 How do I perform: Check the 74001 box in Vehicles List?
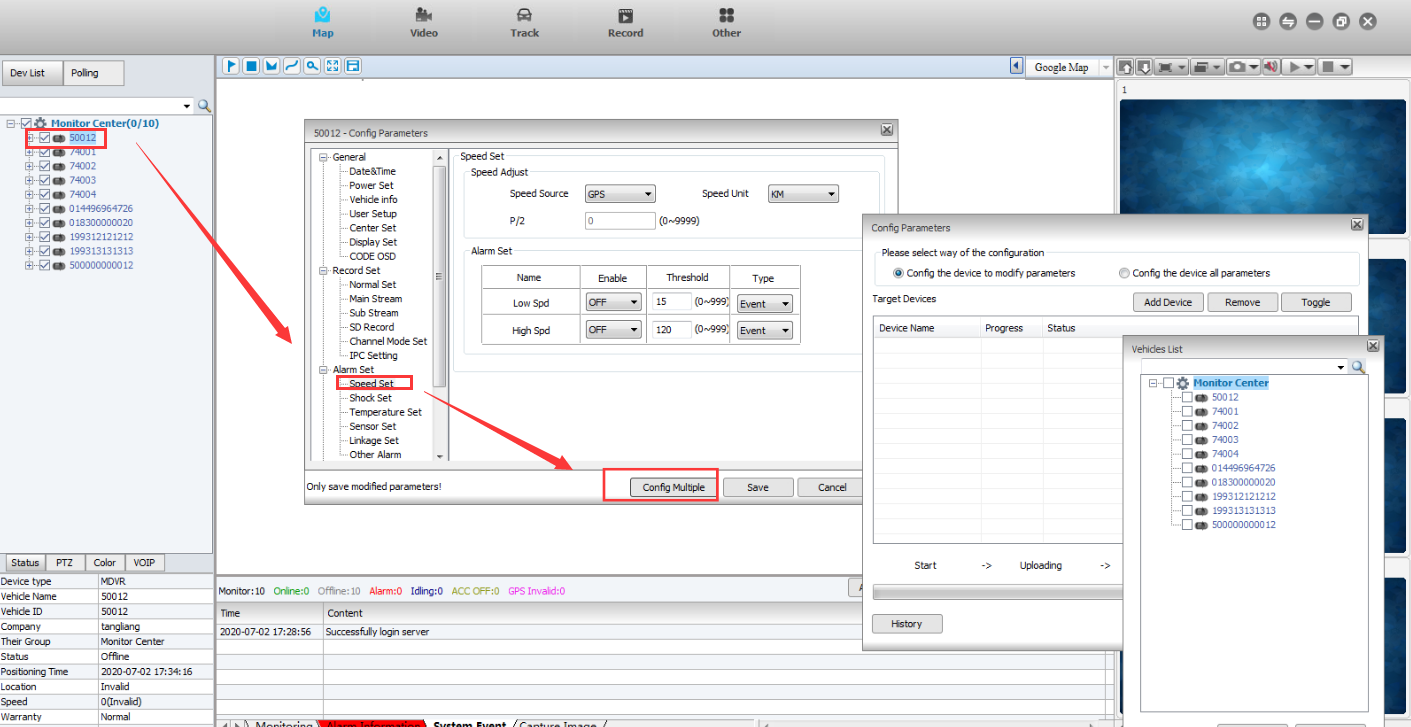point(1187,411)
